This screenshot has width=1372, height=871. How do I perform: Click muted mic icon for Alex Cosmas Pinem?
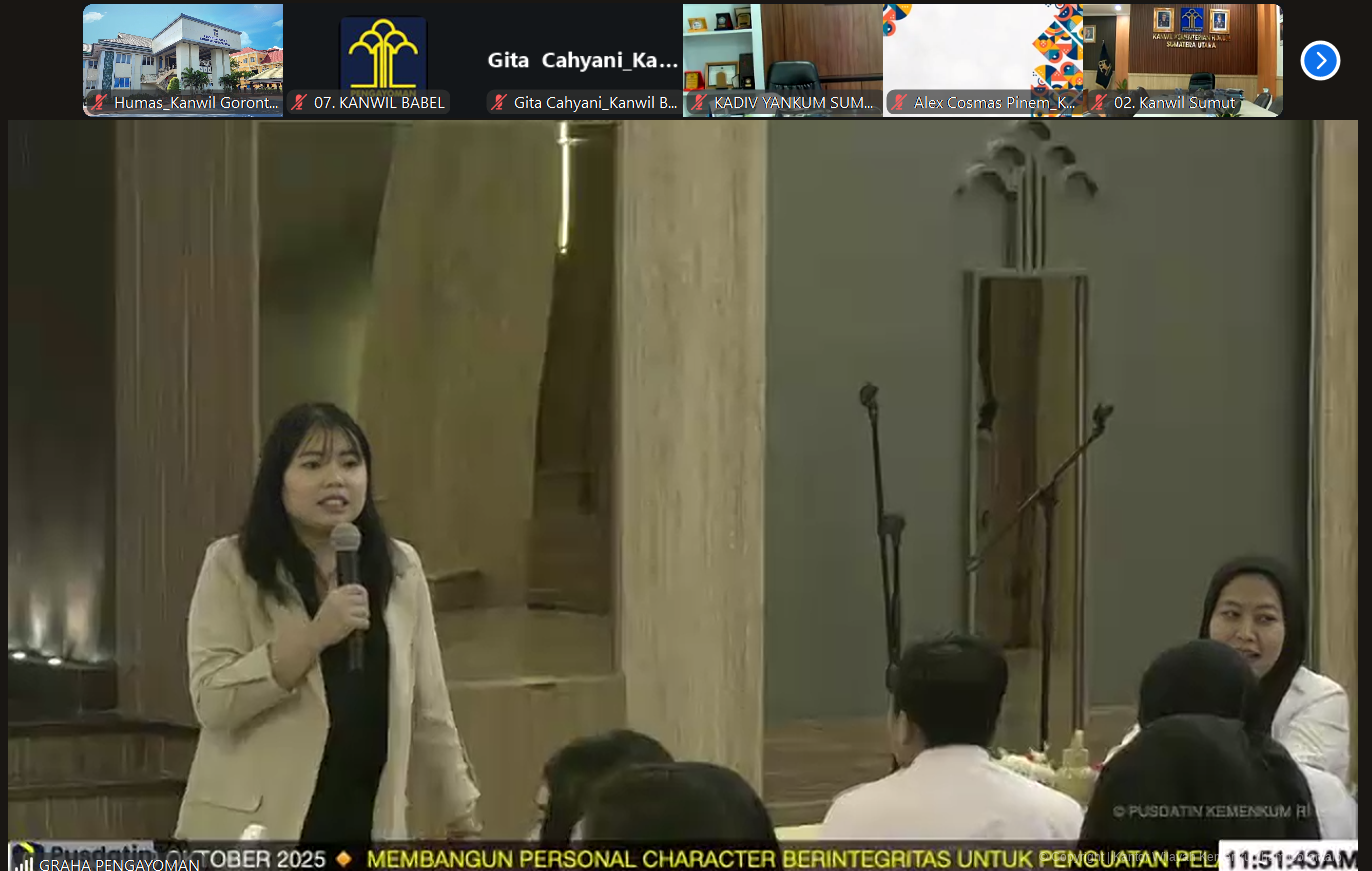[899, 103]
